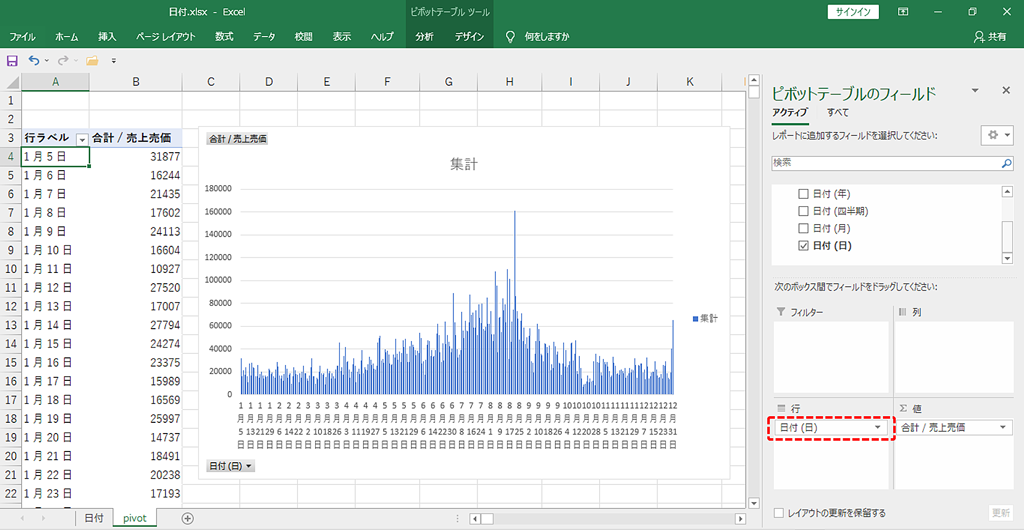Screen dimensions: 1024x530
Task: Switch to the ホーム tab
Action: (x=68, y=37)
